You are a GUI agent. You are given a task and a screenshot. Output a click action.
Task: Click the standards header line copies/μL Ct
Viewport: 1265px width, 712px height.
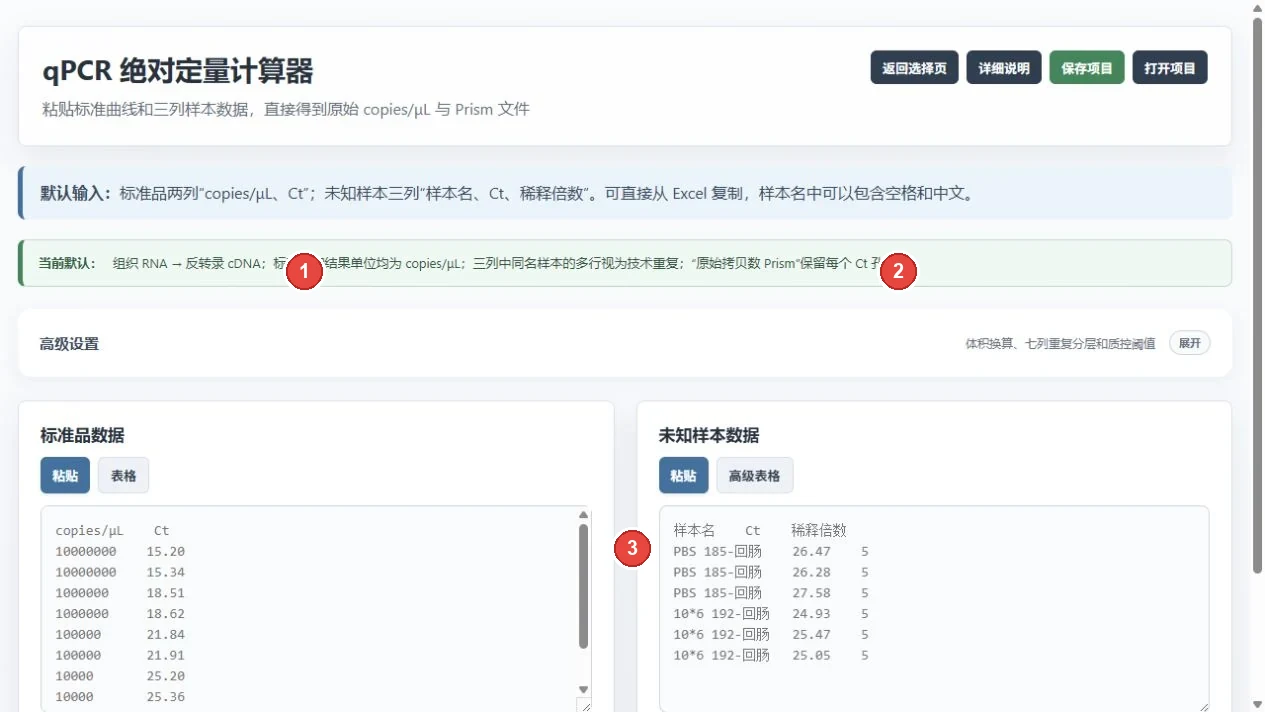point(112,530)
